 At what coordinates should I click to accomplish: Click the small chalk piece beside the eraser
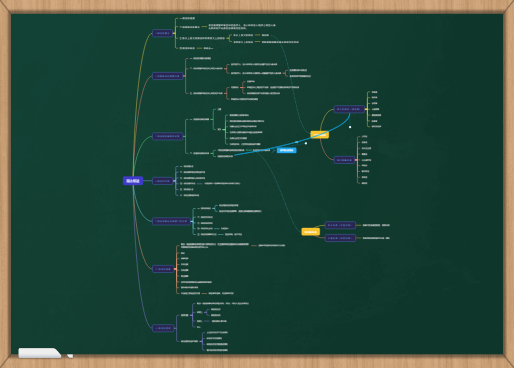(70, 356)
